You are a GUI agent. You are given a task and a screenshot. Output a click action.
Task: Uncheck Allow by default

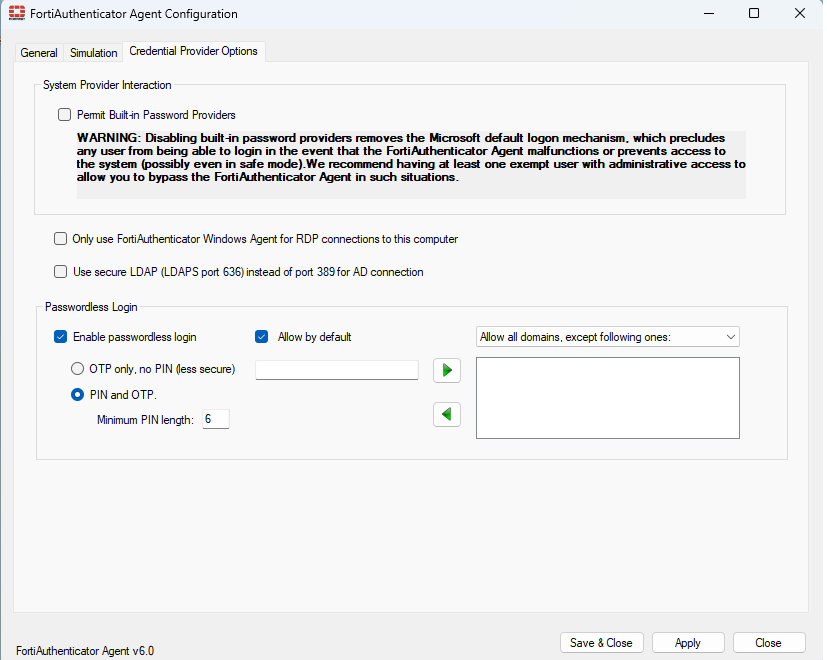261,337
